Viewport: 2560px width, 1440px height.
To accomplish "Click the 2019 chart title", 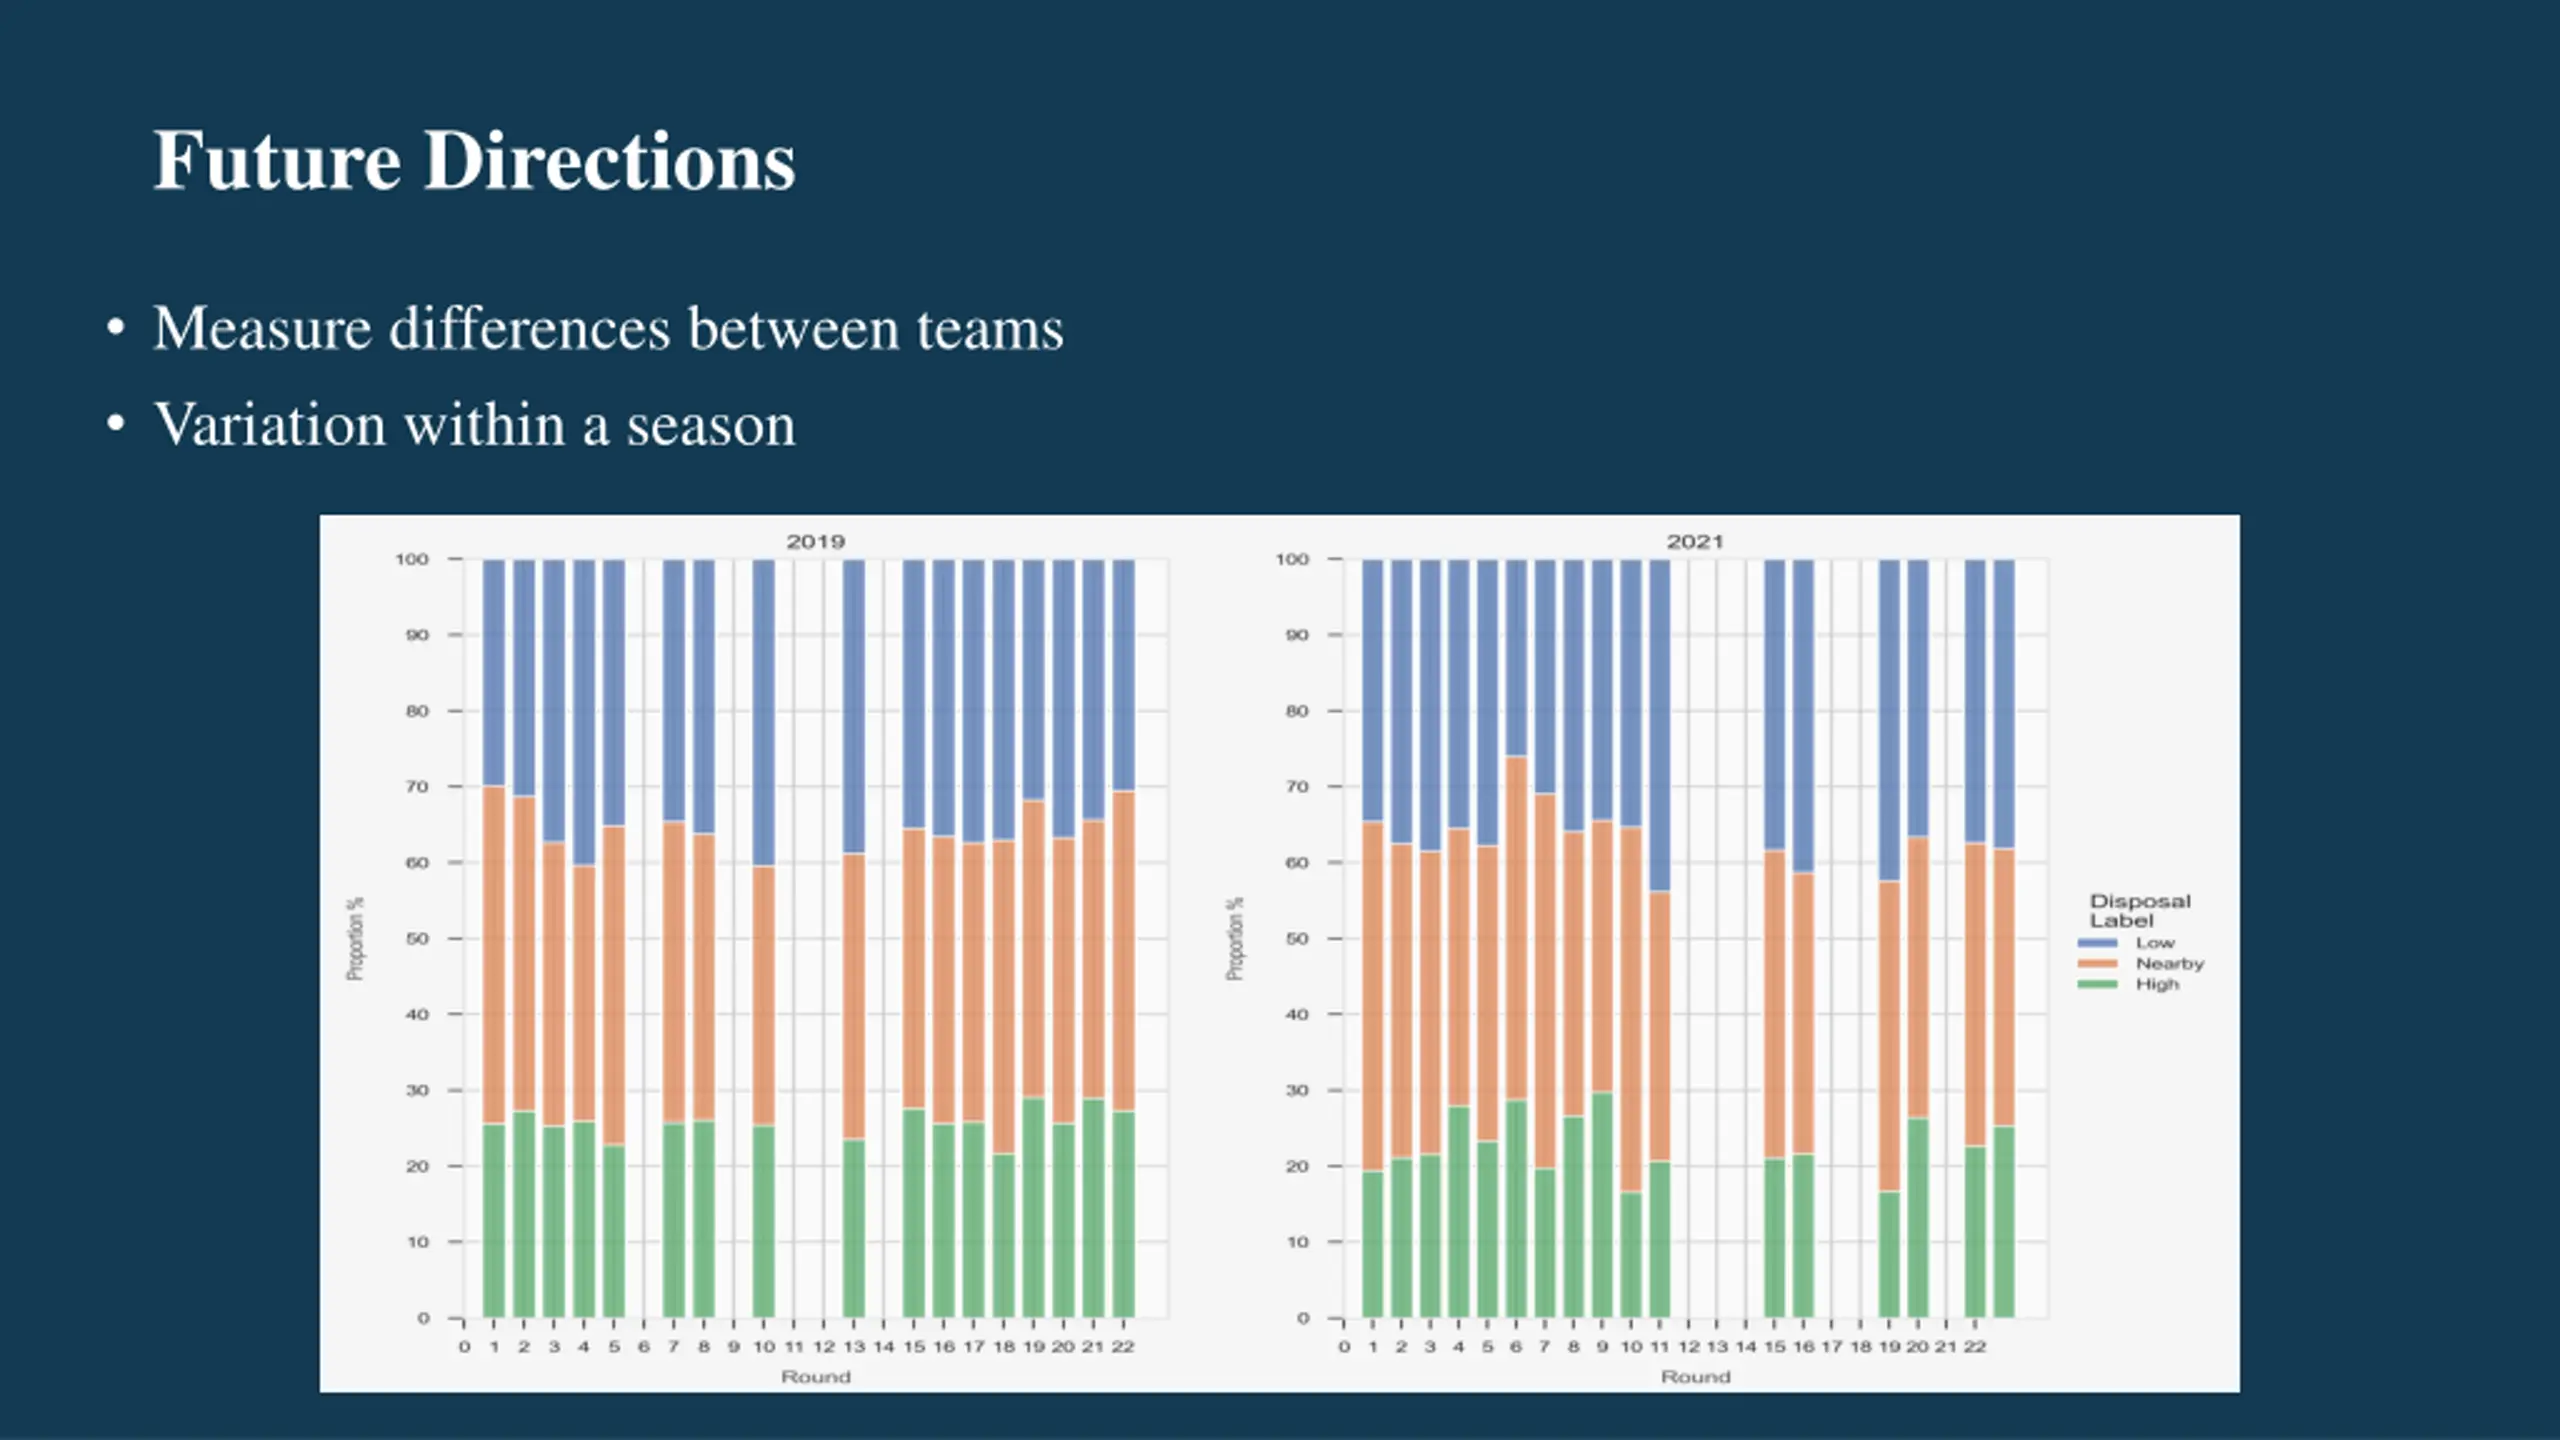I will (x=816, y=542).
